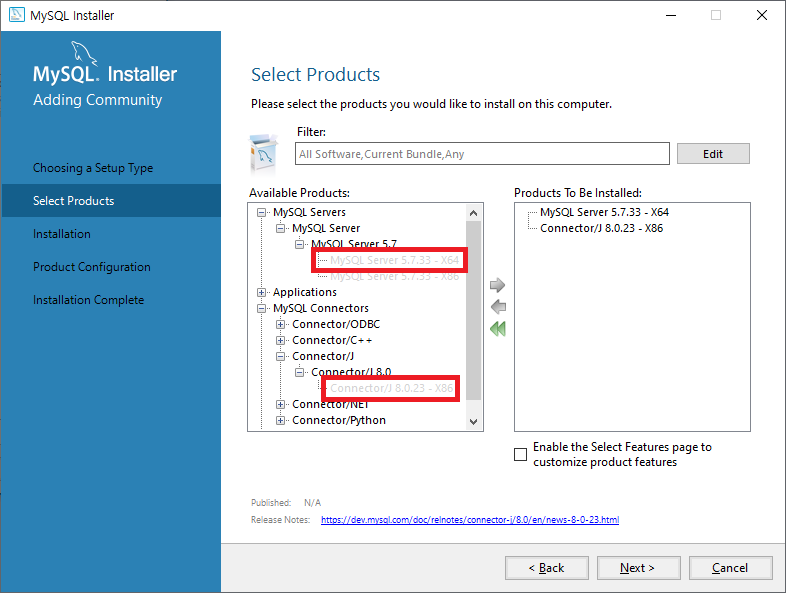Go to Choosing a Setup Type step
This screenshot has width=786, height=593.
(93, 168)
